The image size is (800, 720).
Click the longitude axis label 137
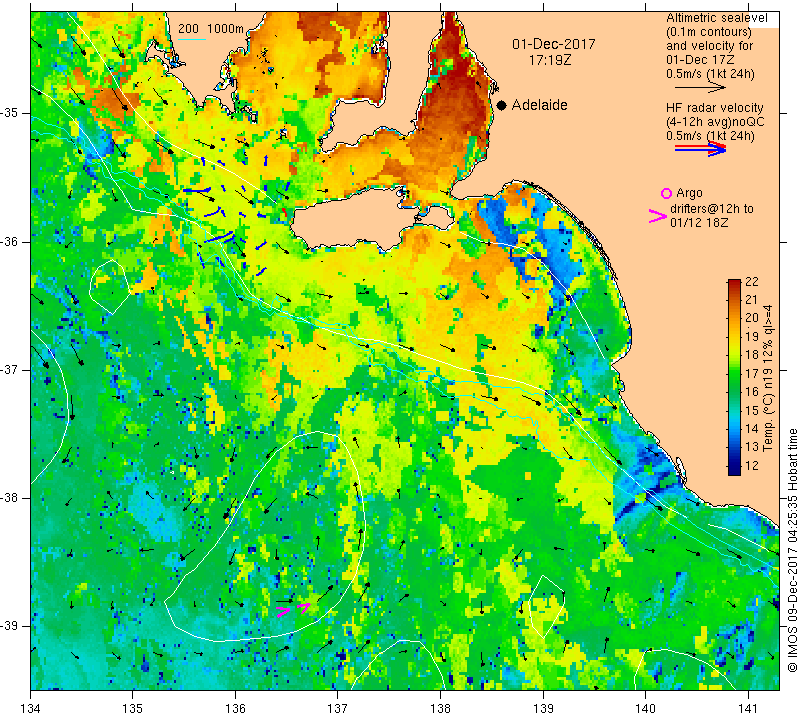coord(338,708)
